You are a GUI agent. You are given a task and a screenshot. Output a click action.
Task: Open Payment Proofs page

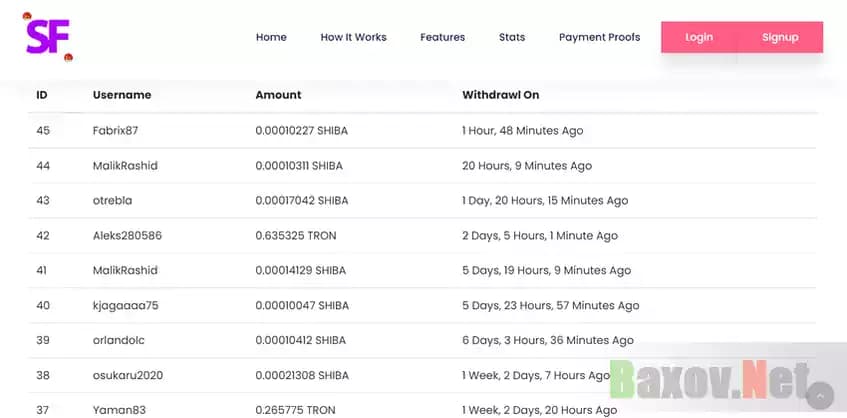[599, 37]
